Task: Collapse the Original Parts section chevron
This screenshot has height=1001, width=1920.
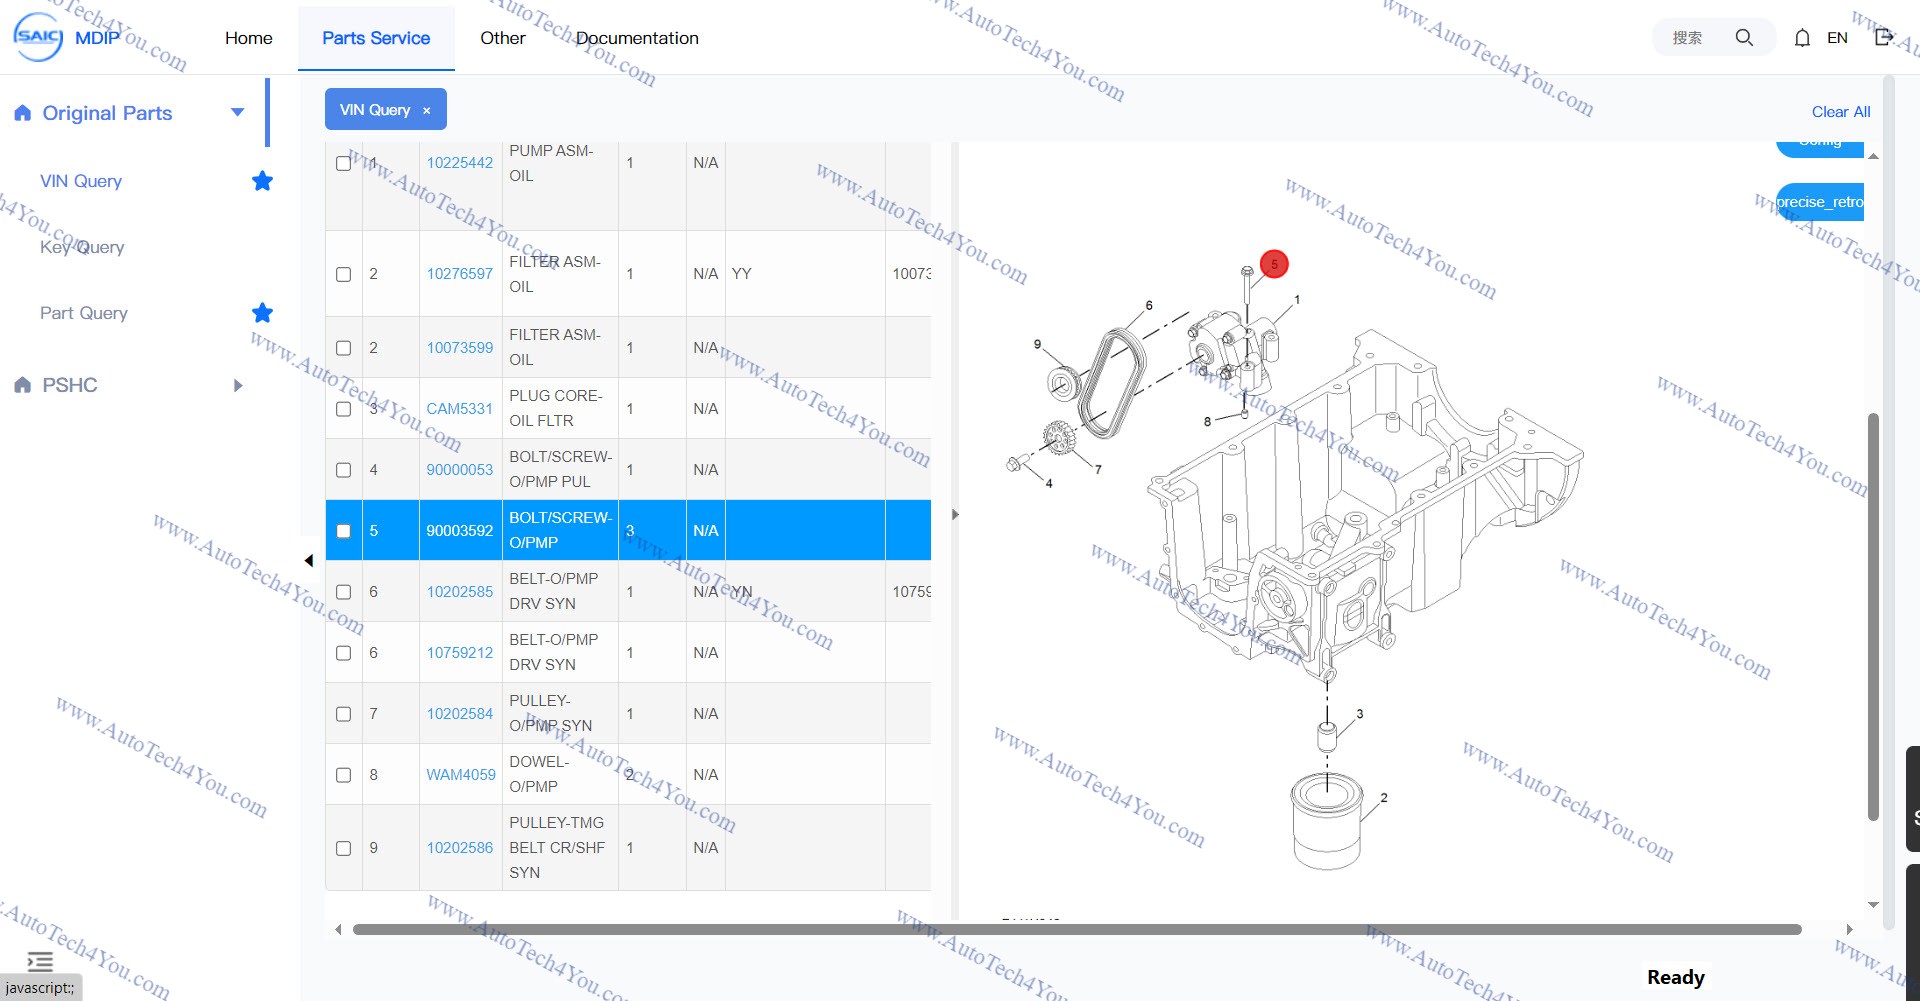Action: point(237,112)
